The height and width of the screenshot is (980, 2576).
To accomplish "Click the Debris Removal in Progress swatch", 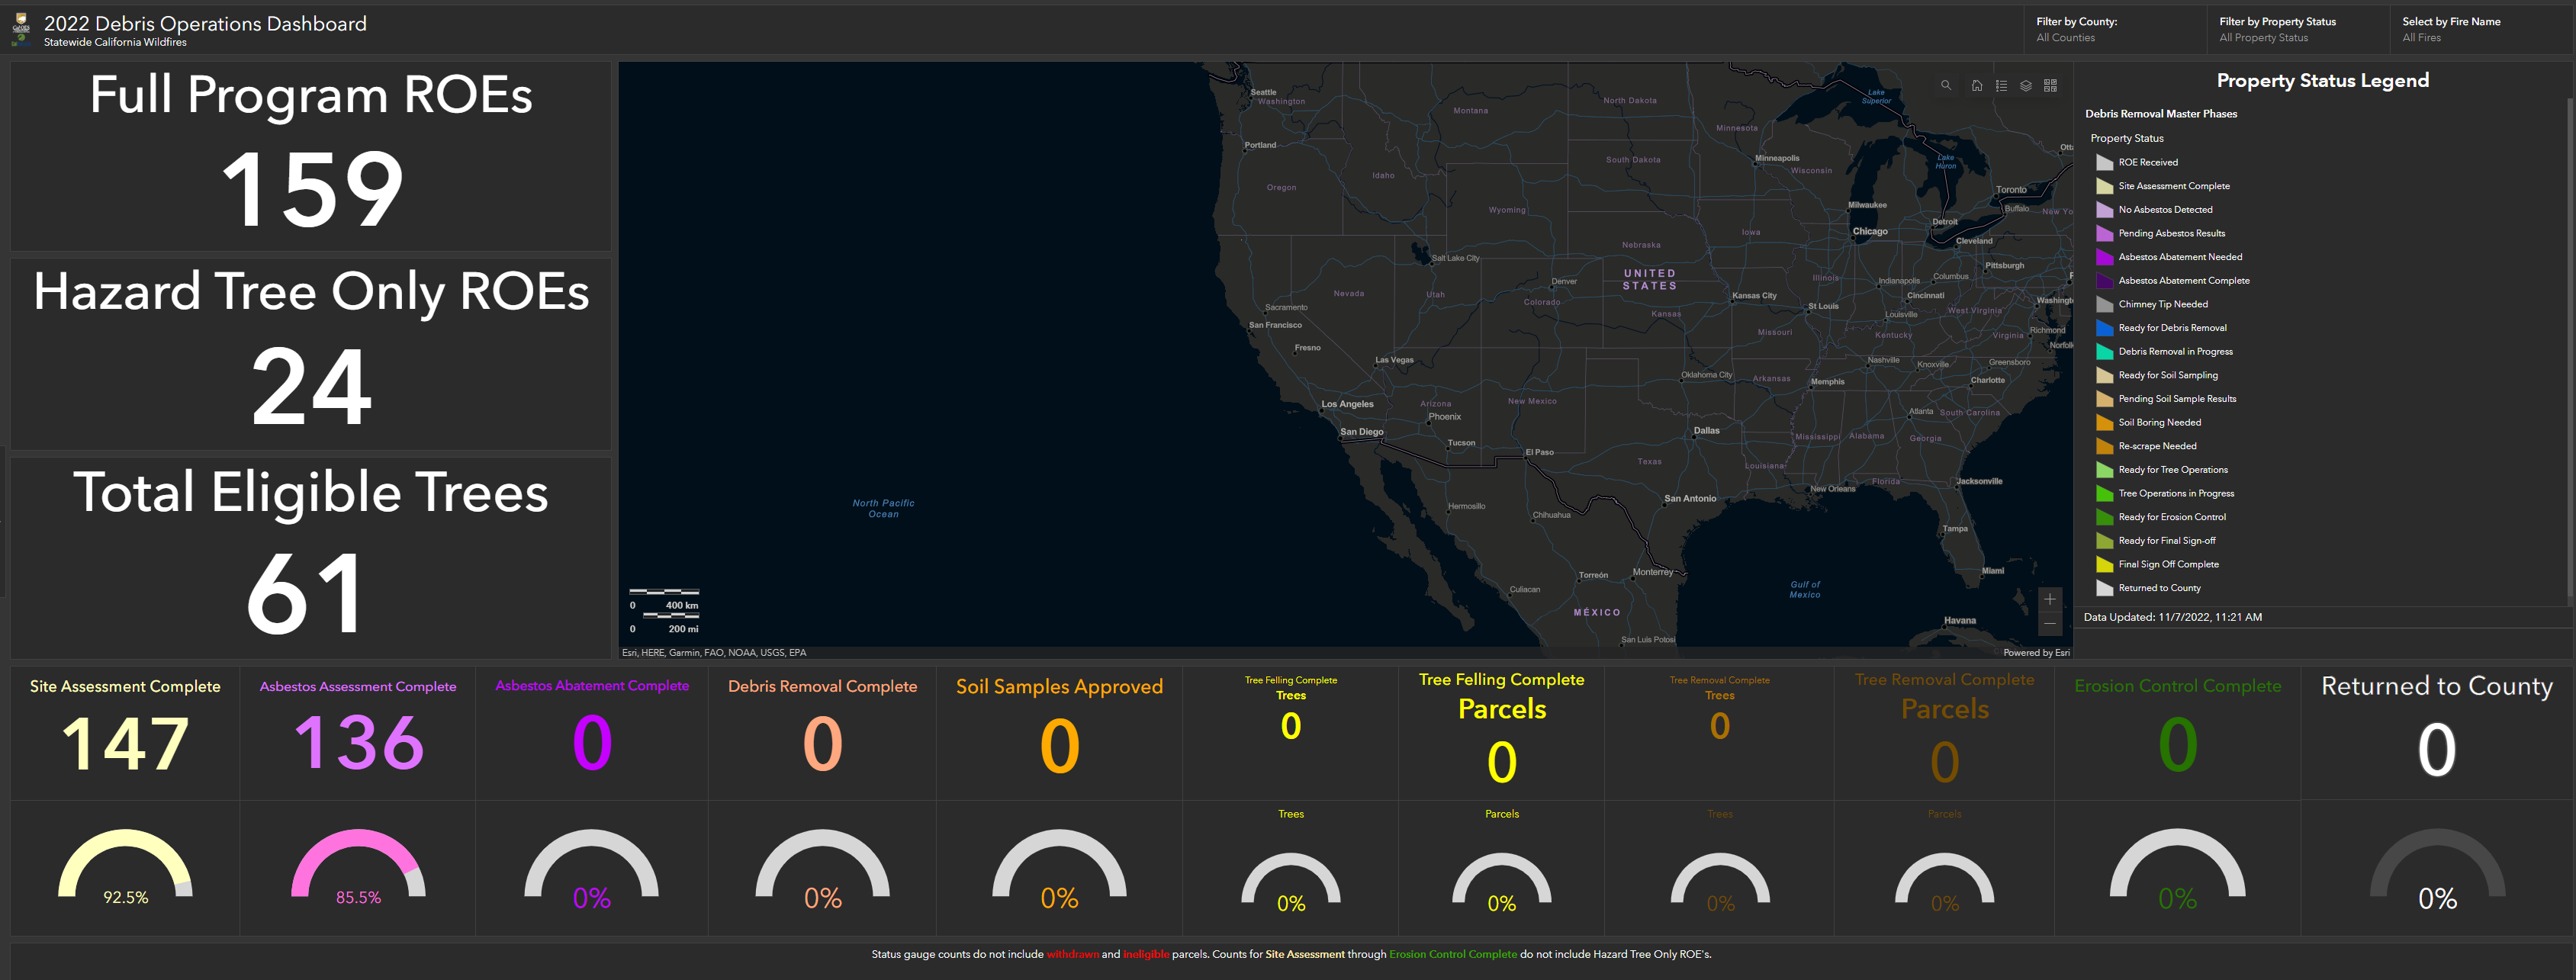I will click(2104, 352).
